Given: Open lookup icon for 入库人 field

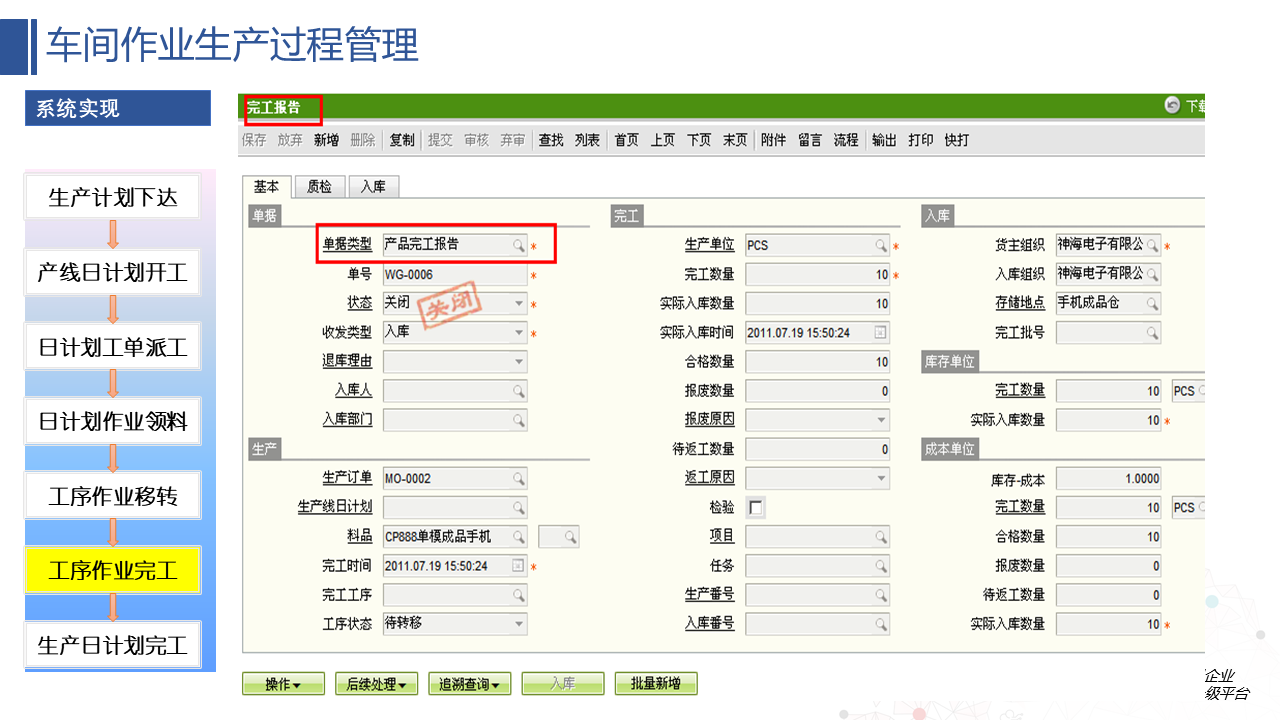Looking at the screenshot, I should click(x=519, y=391).
